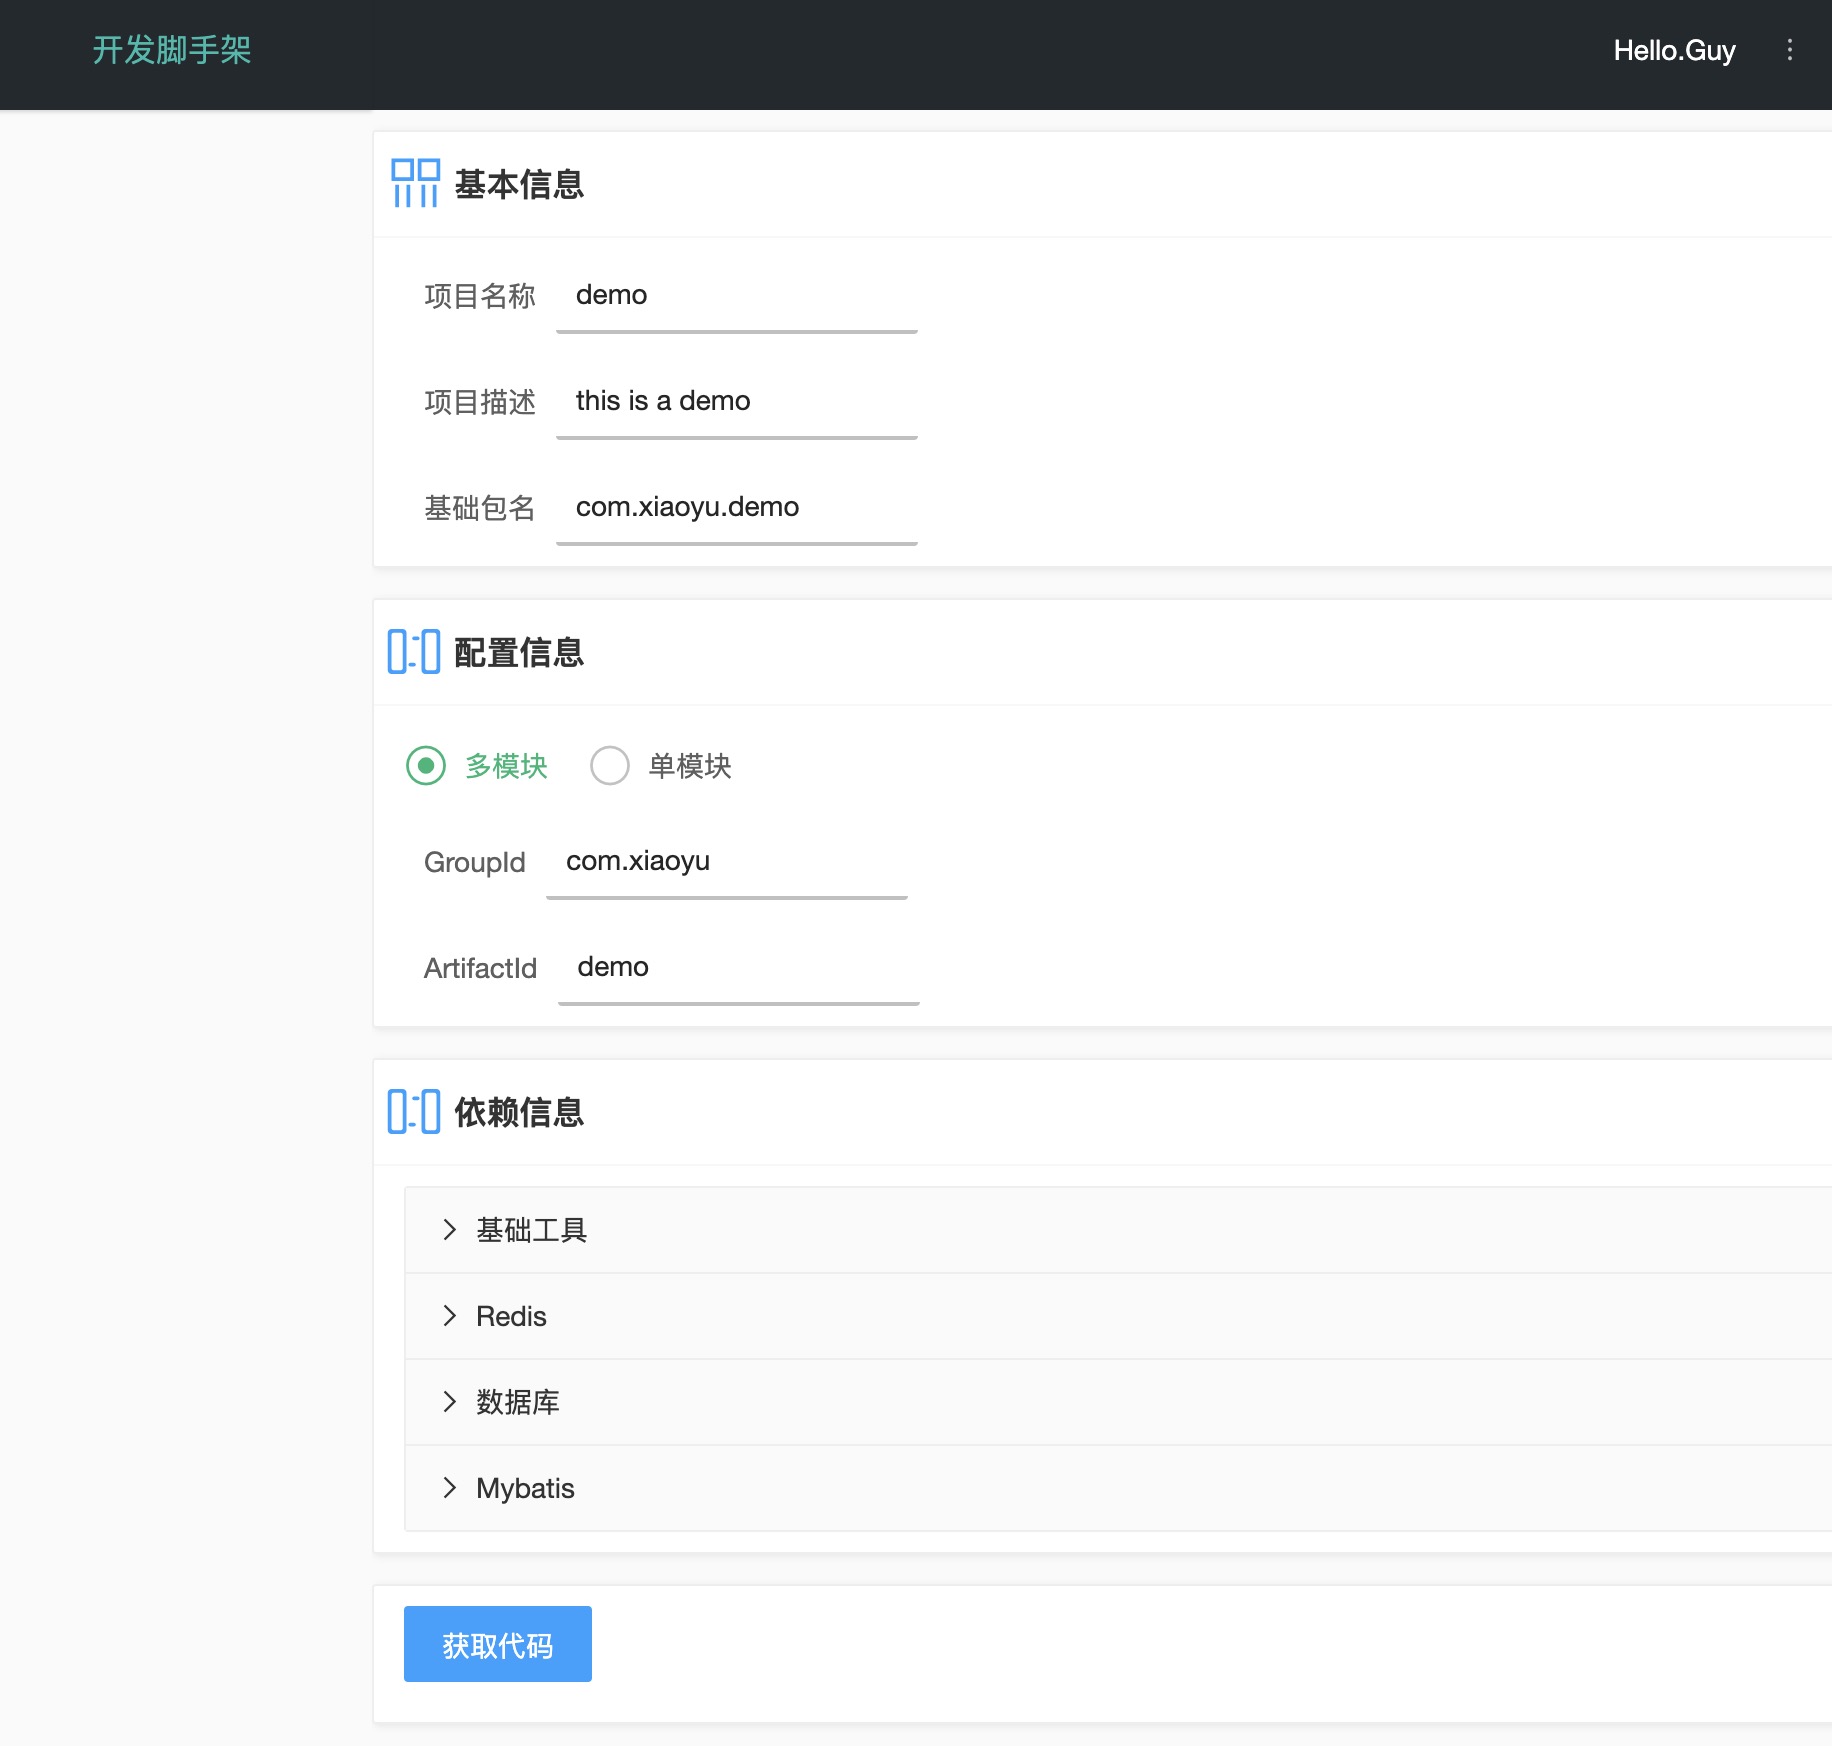Focus the 基础包名 input field
Image resolution: width=1832 pixels, height=1746 pixels.
click(x=737, y=508)
